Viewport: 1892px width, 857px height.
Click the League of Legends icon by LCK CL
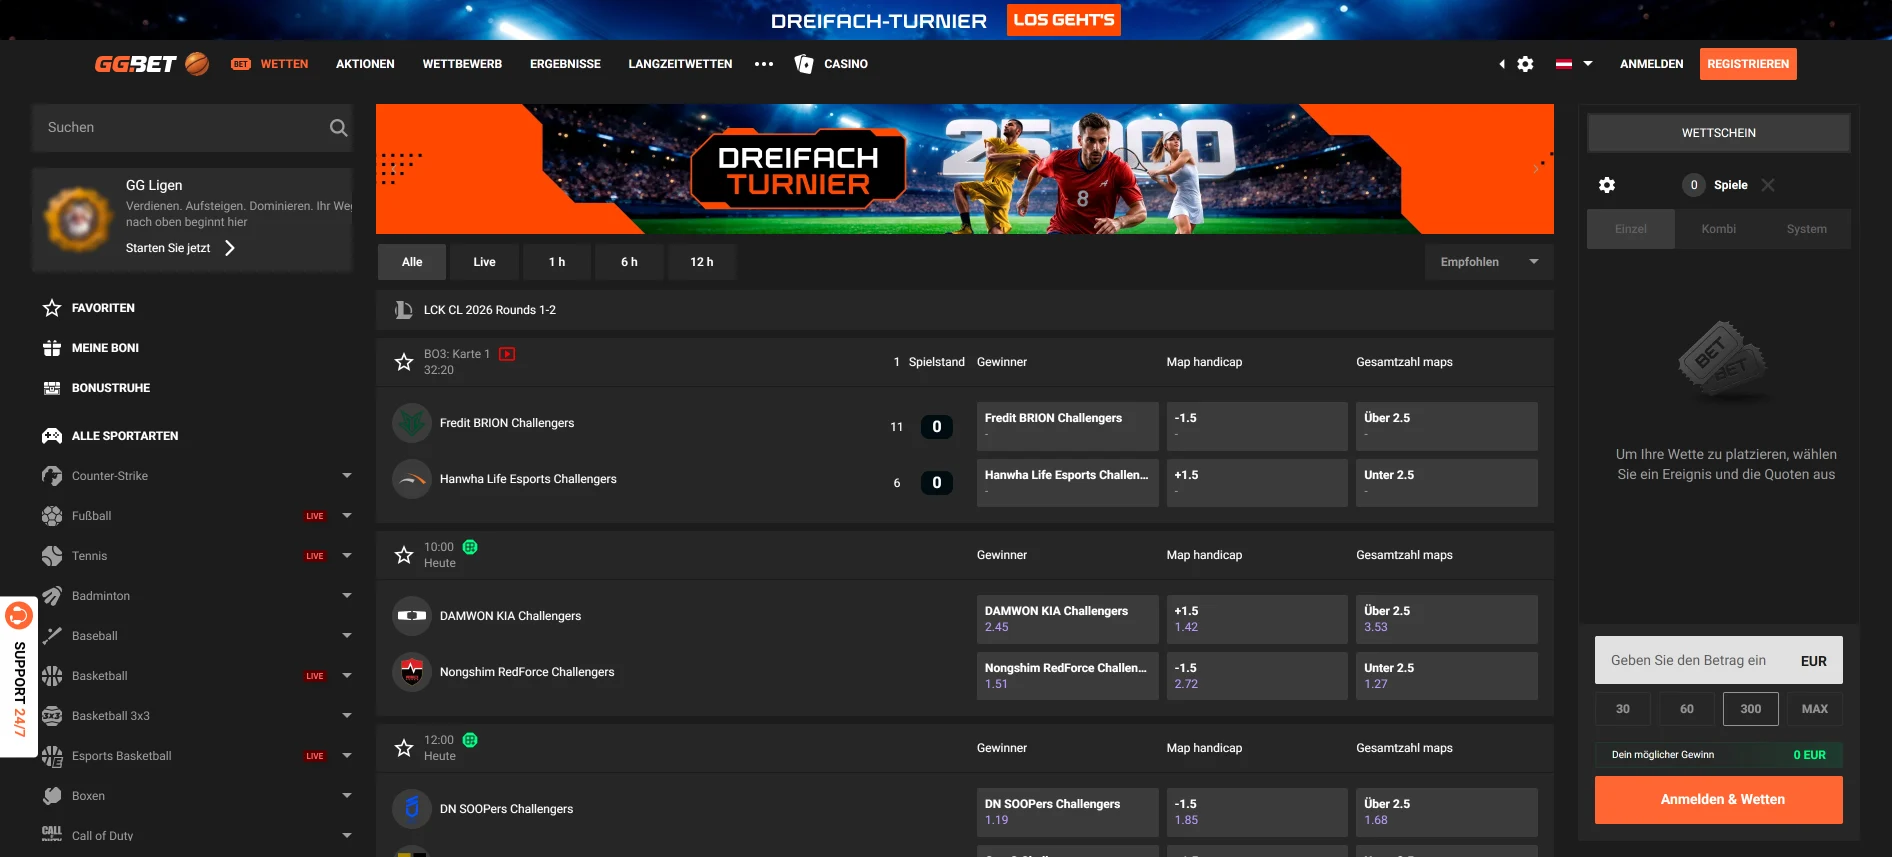403,310
